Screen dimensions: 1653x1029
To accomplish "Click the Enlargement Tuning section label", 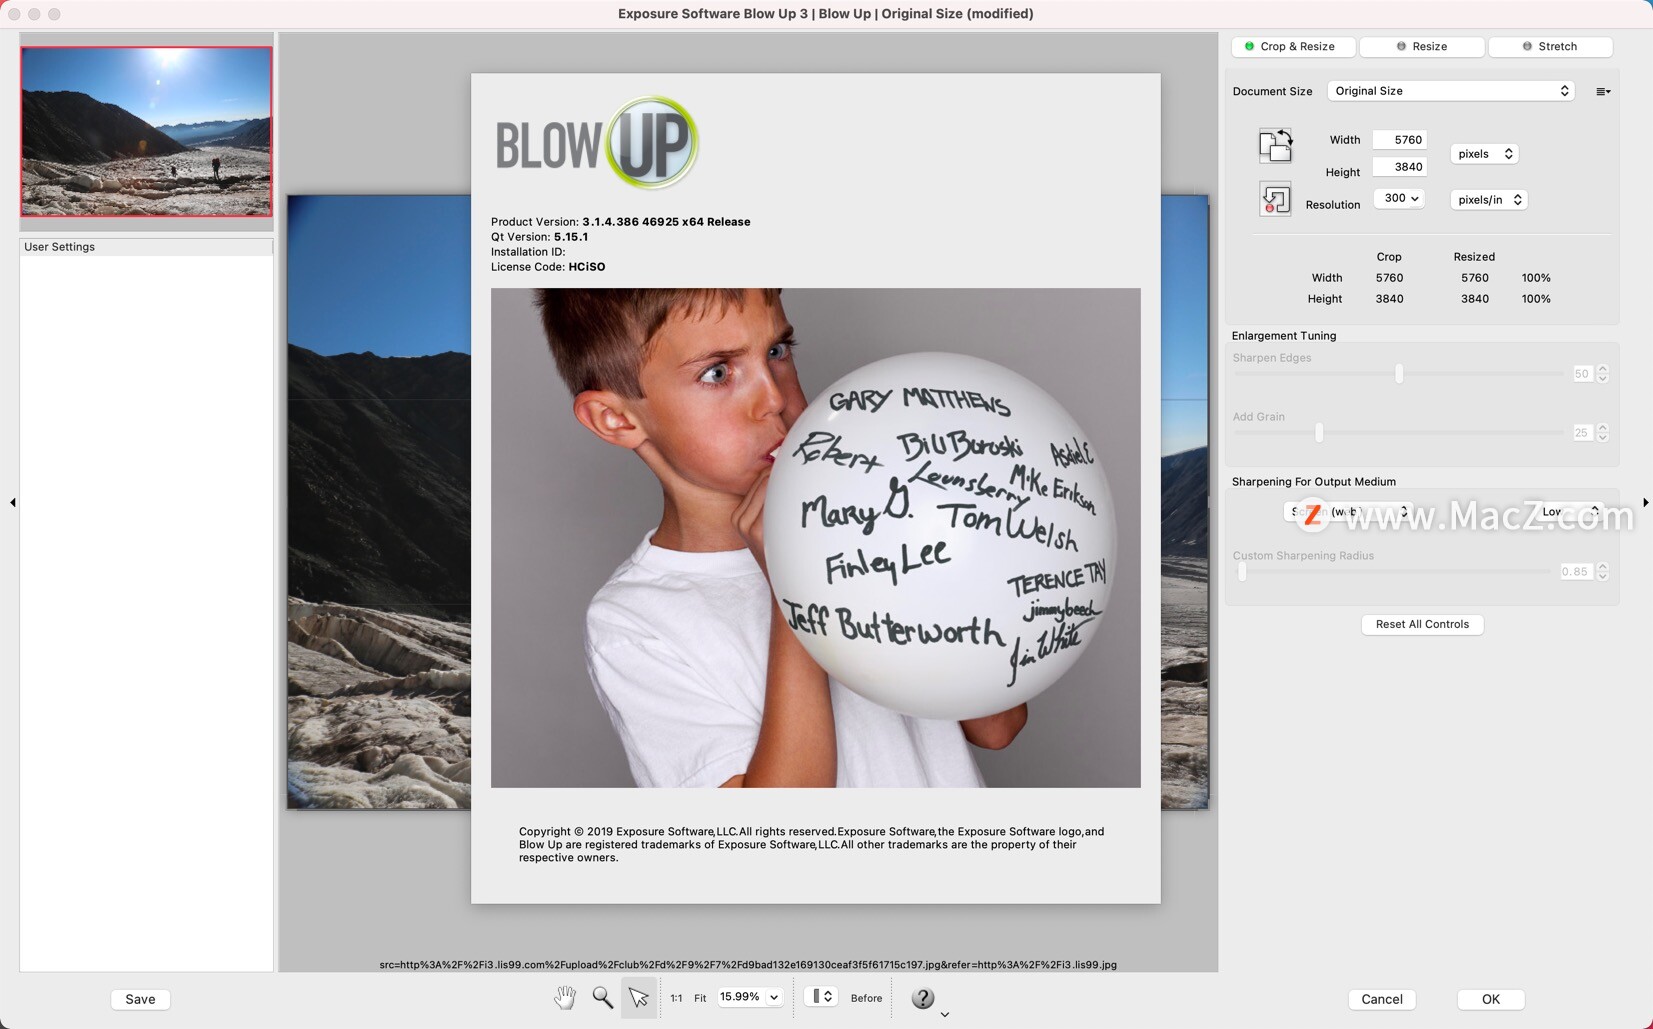I will (1284, 336).
